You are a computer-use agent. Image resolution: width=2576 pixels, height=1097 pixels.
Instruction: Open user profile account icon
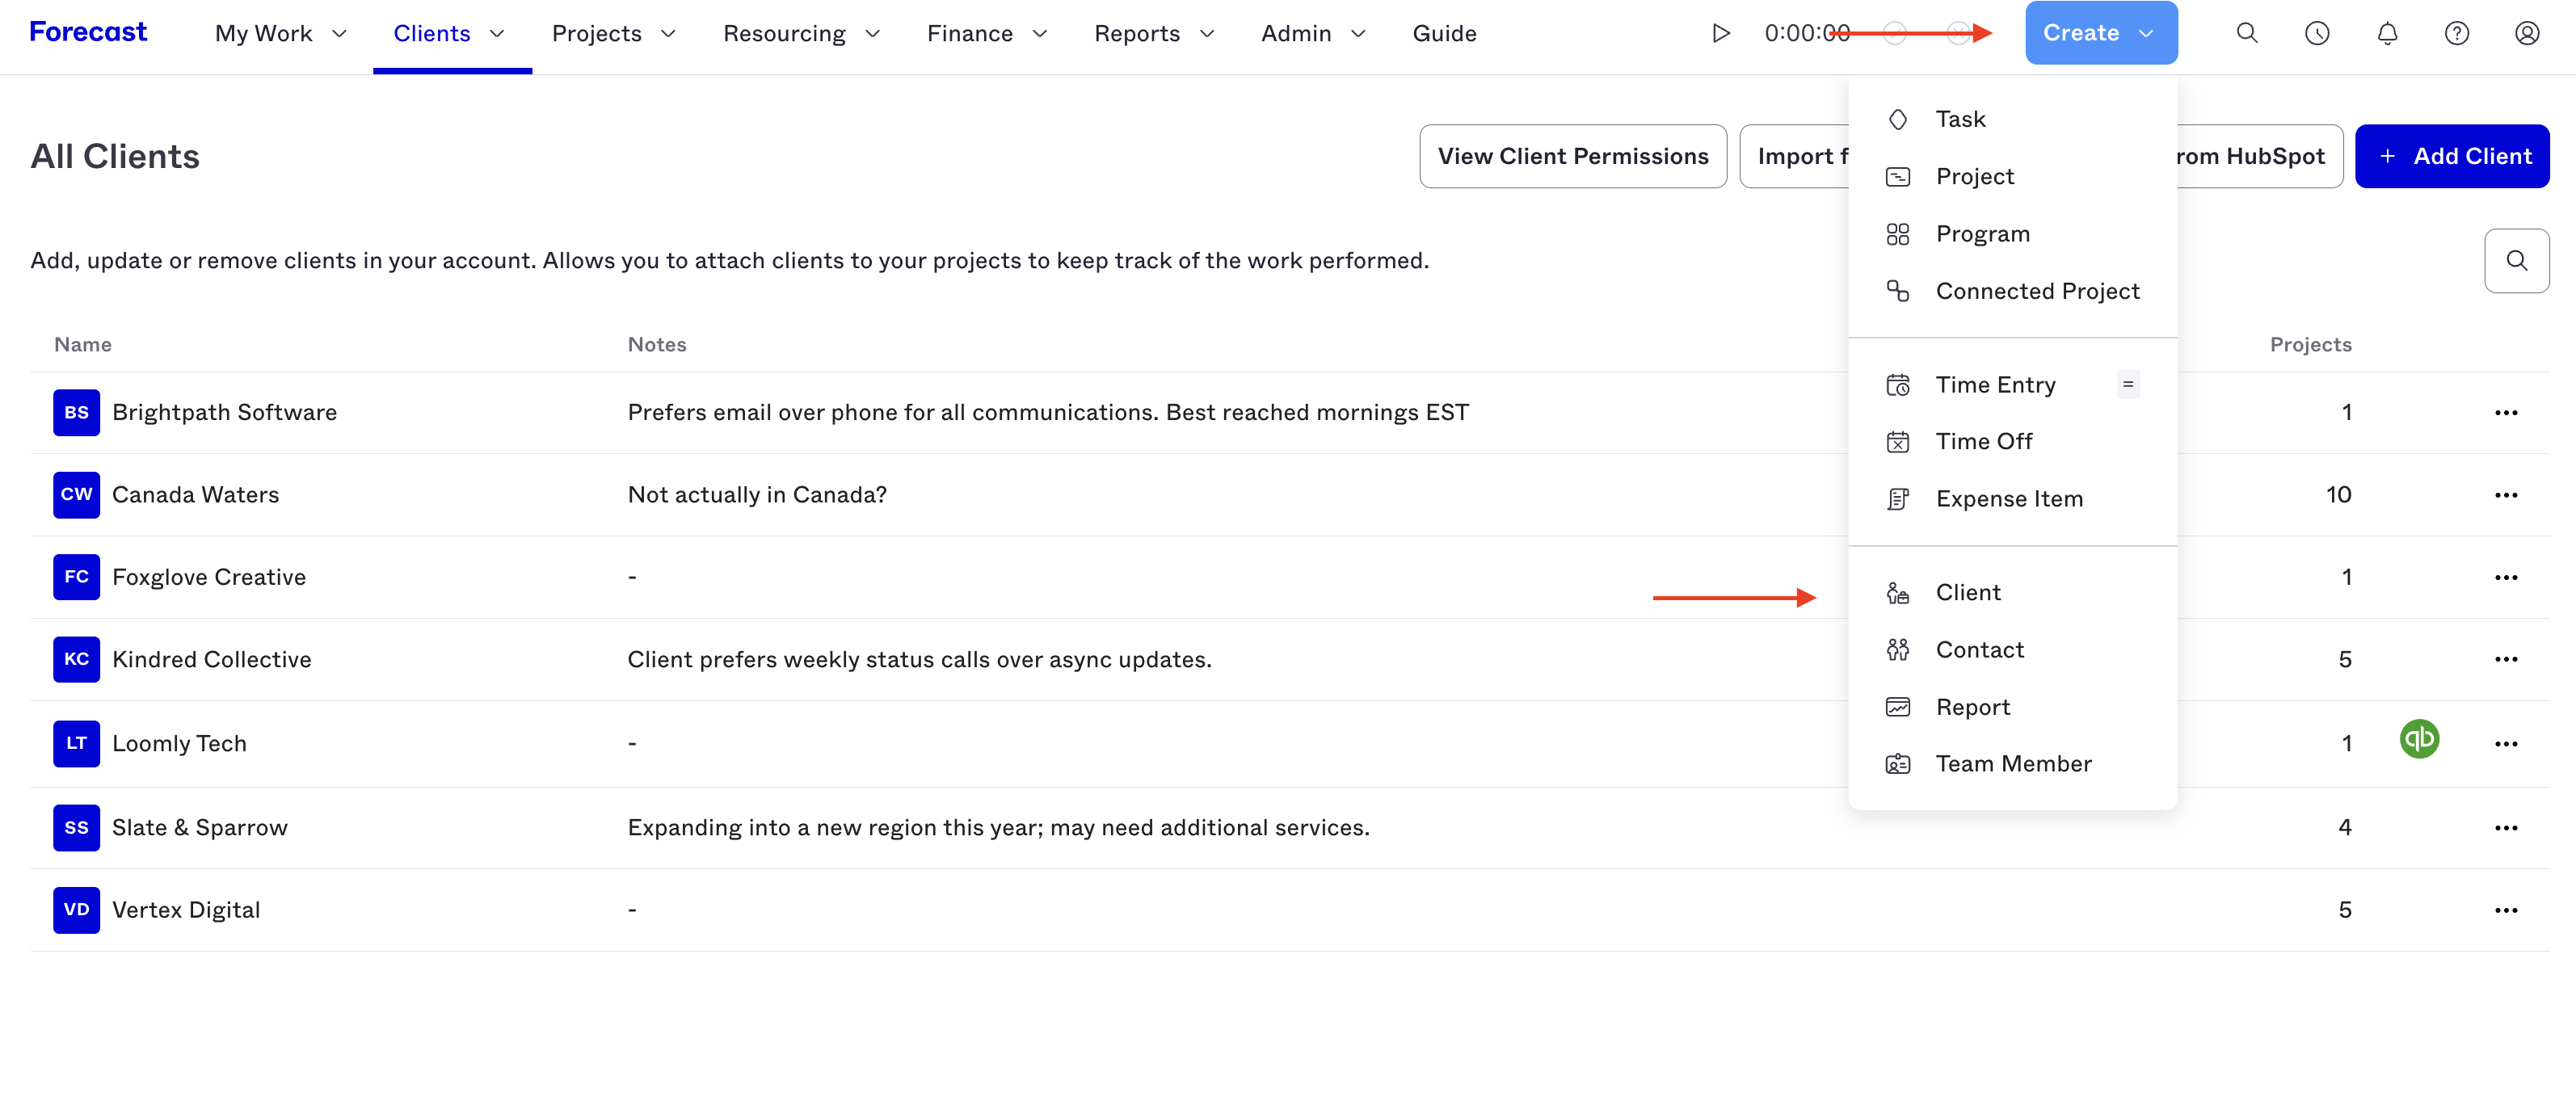2527,33
